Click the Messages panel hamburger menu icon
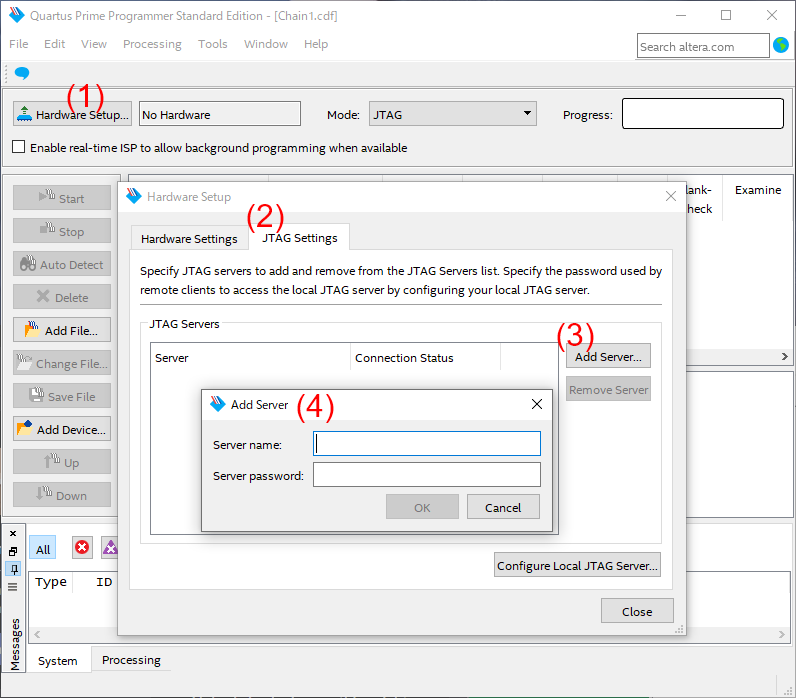The height and width of the screenshot is (699, 797). (x=13, y=587)
